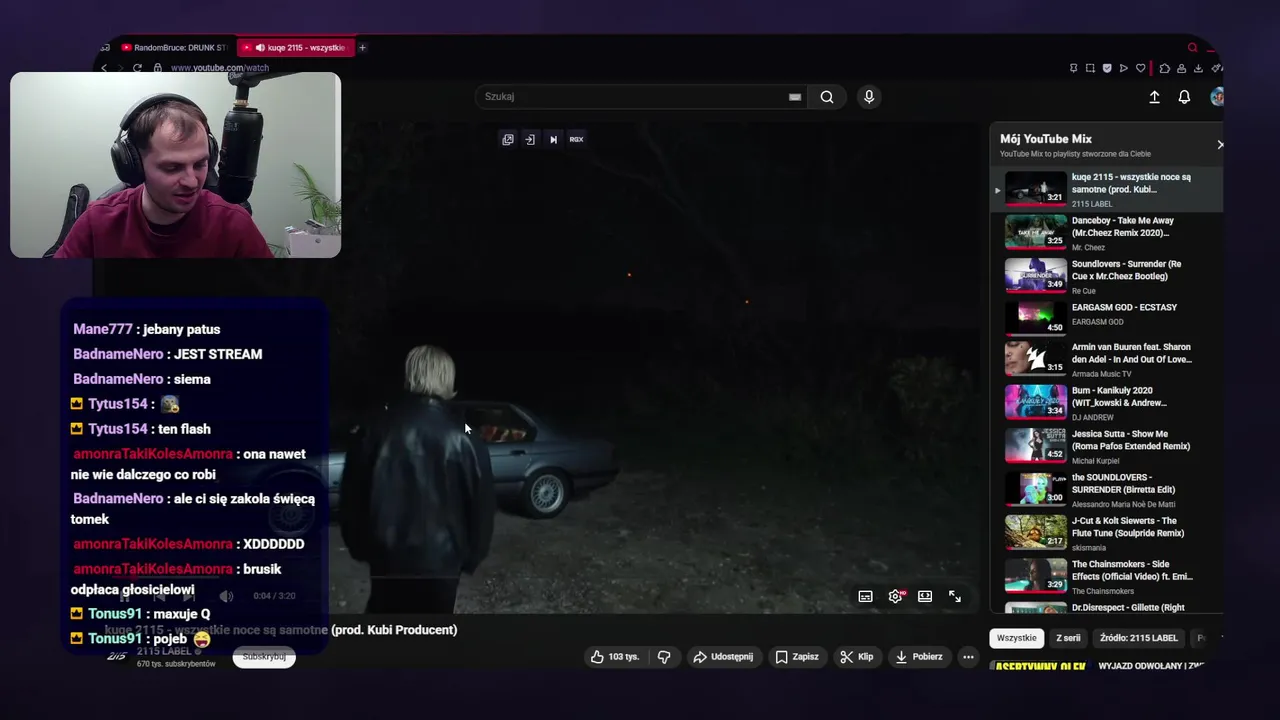Click the Subskrybuj button
Screen dimensions: 1280x720
click(264, 657)
